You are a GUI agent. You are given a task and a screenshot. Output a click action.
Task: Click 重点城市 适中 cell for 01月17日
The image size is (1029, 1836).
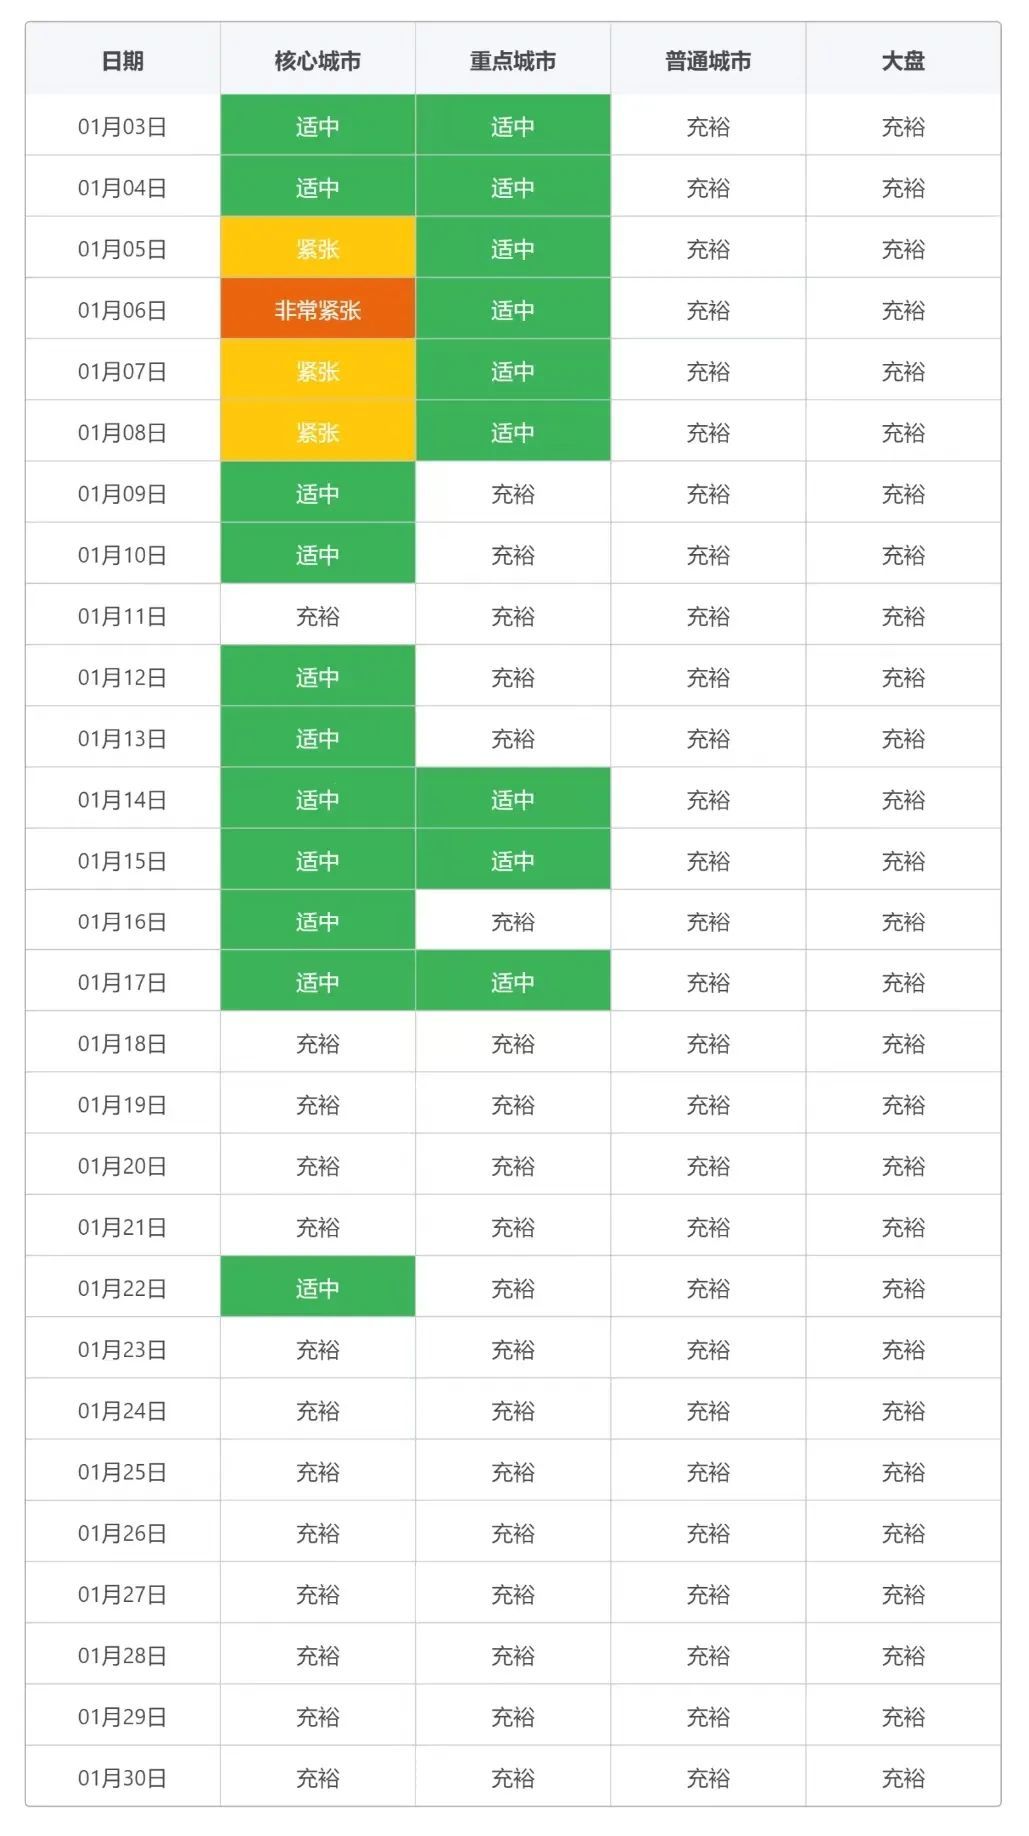pyautogui.click(x=513, y=981)
